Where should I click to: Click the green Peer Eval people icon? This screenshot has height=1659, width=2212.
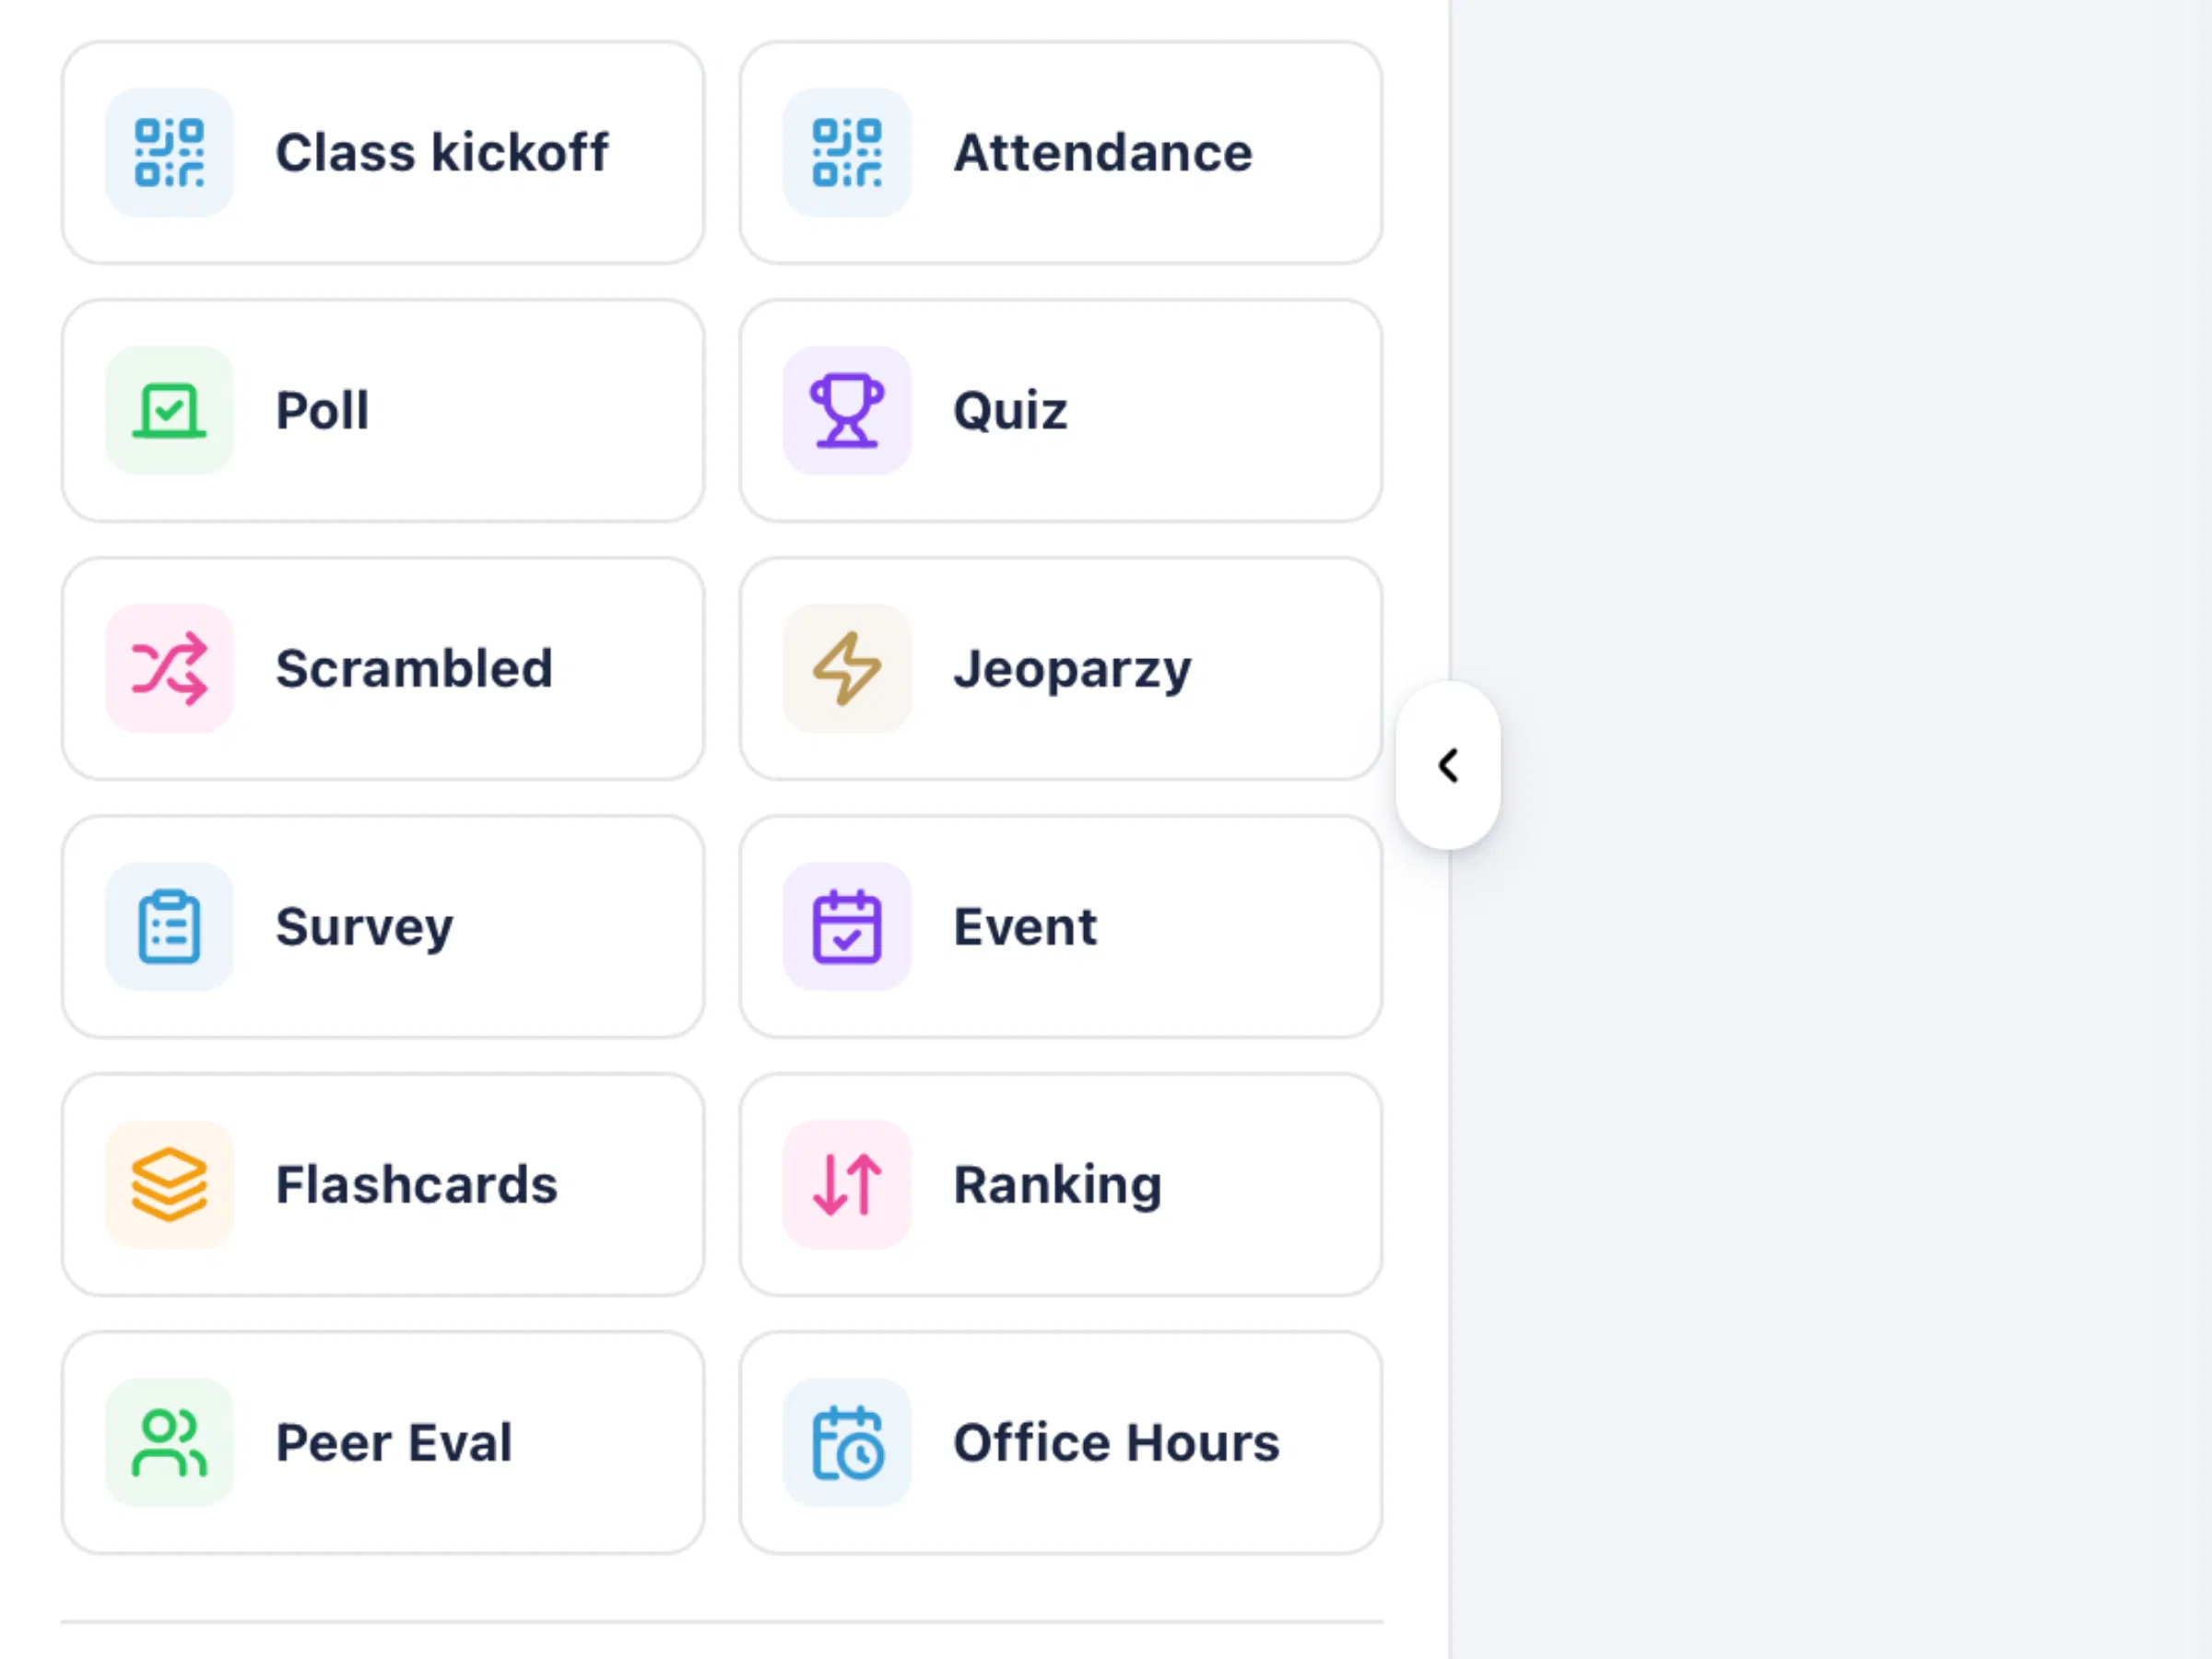169,1442
